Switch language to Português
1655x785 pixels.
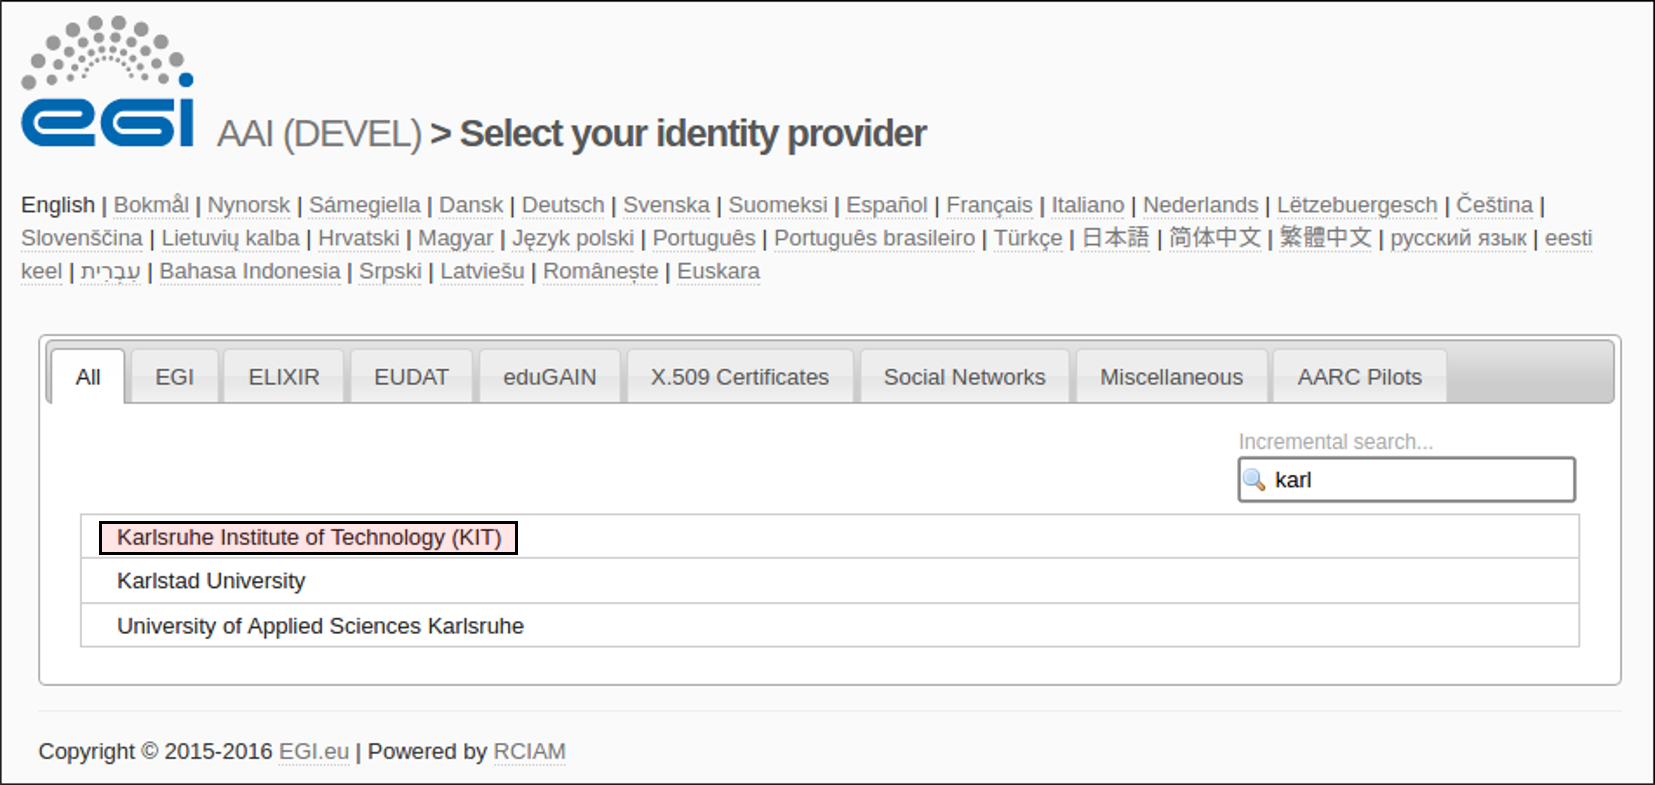[704, 238]
